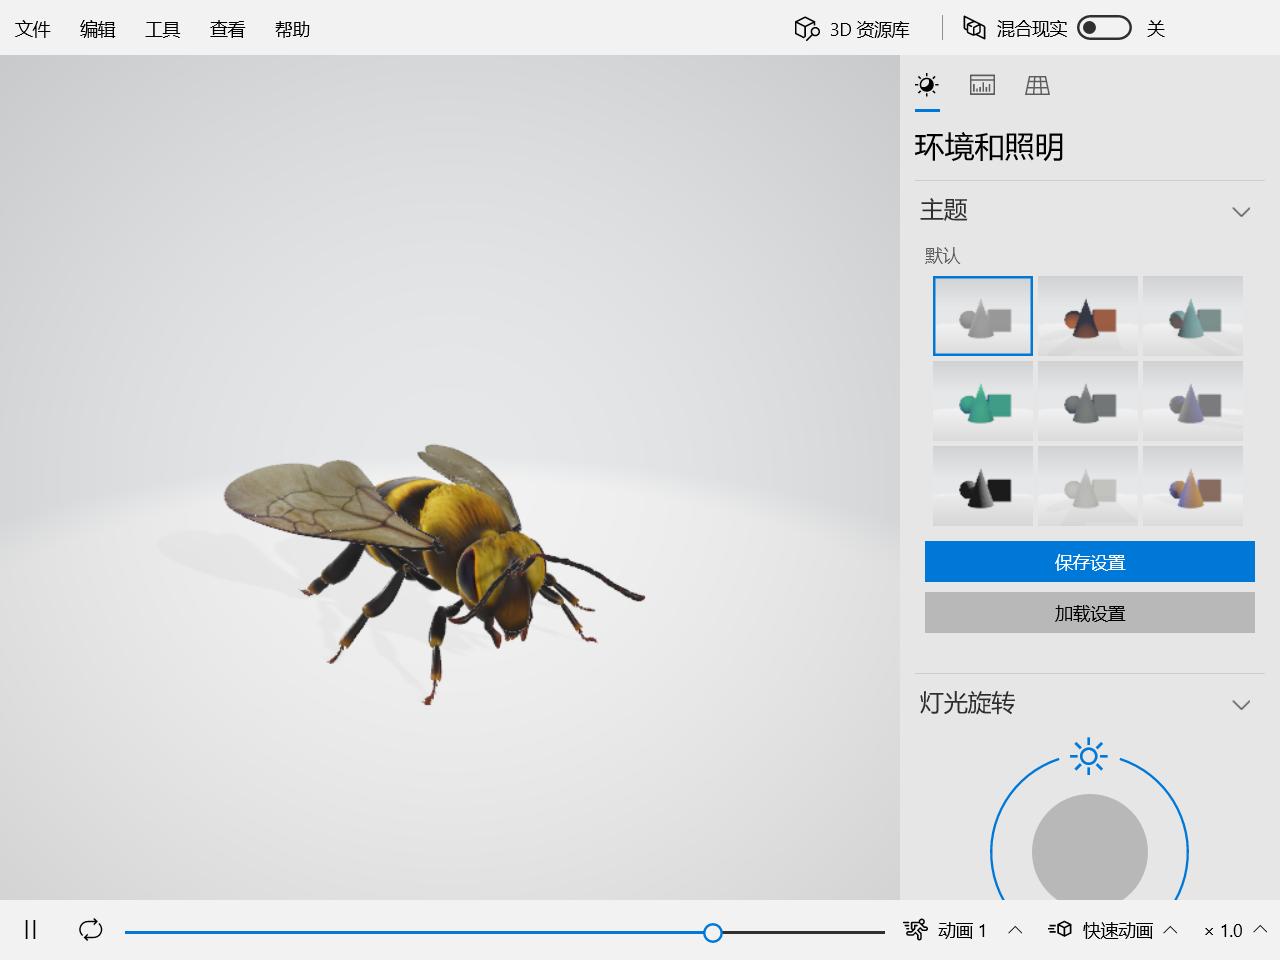Select the orange theme swatch
Image resolution: width=1280 pixels, height=960 pixels.
click(1087, 316)
